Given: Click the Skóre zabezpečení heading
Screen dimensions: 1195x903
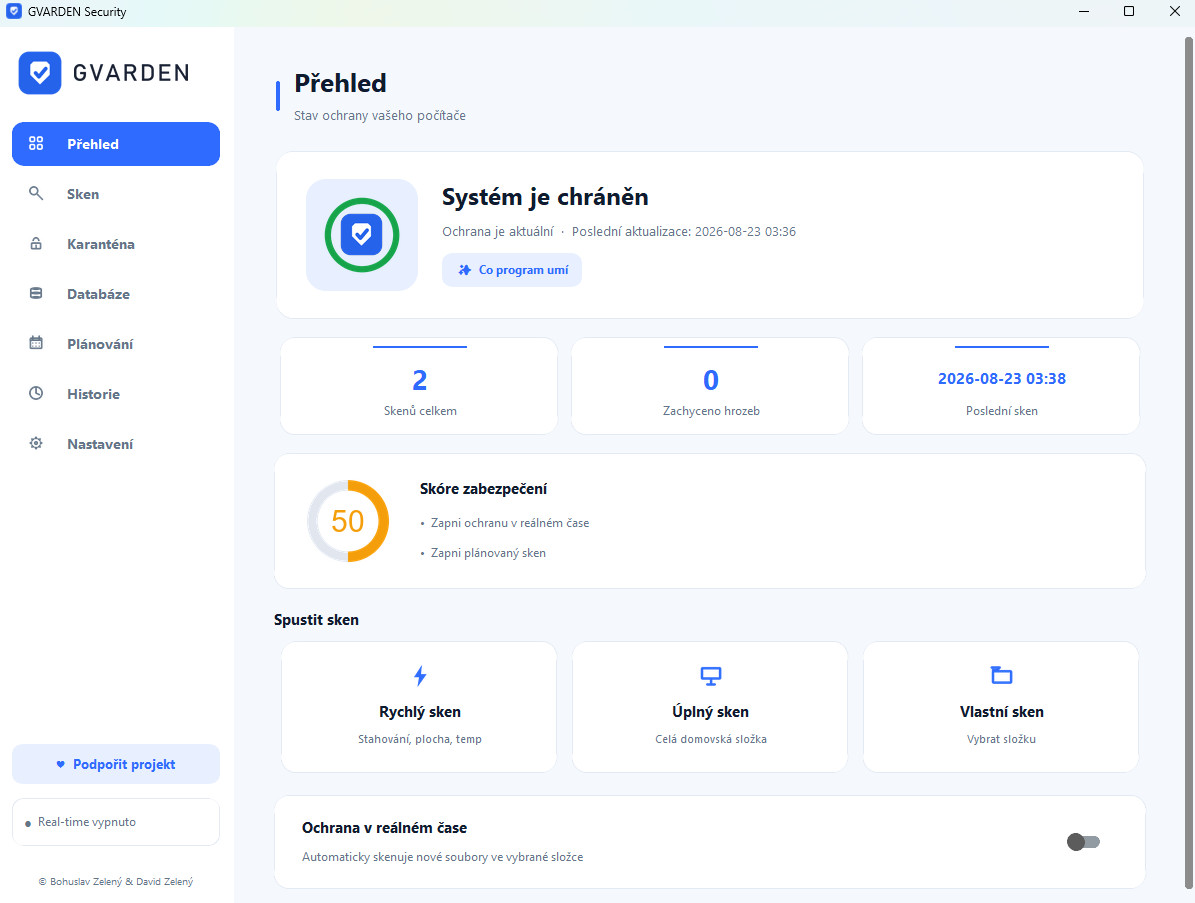Looking at the screenshot, I should point(483,488).
